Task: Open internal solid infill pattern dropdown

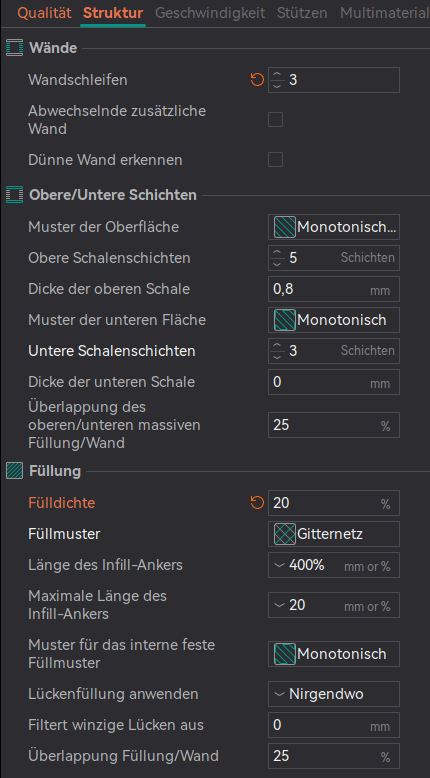Action: (334, 654)
